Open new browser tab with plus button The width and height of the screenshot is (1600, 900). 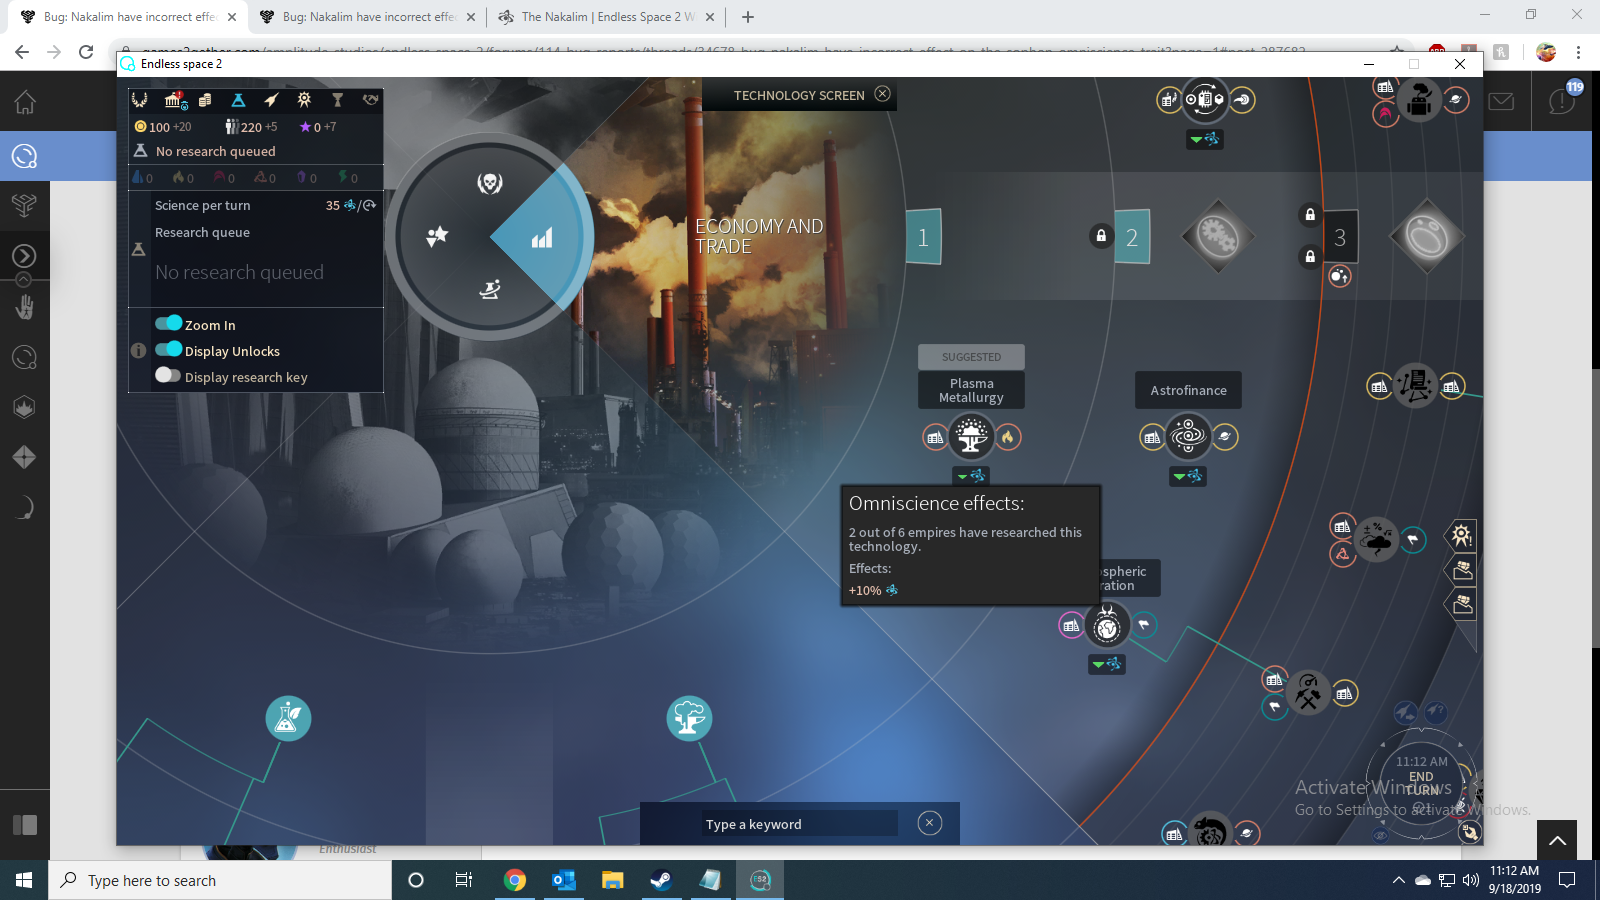[x=748, y=17]
